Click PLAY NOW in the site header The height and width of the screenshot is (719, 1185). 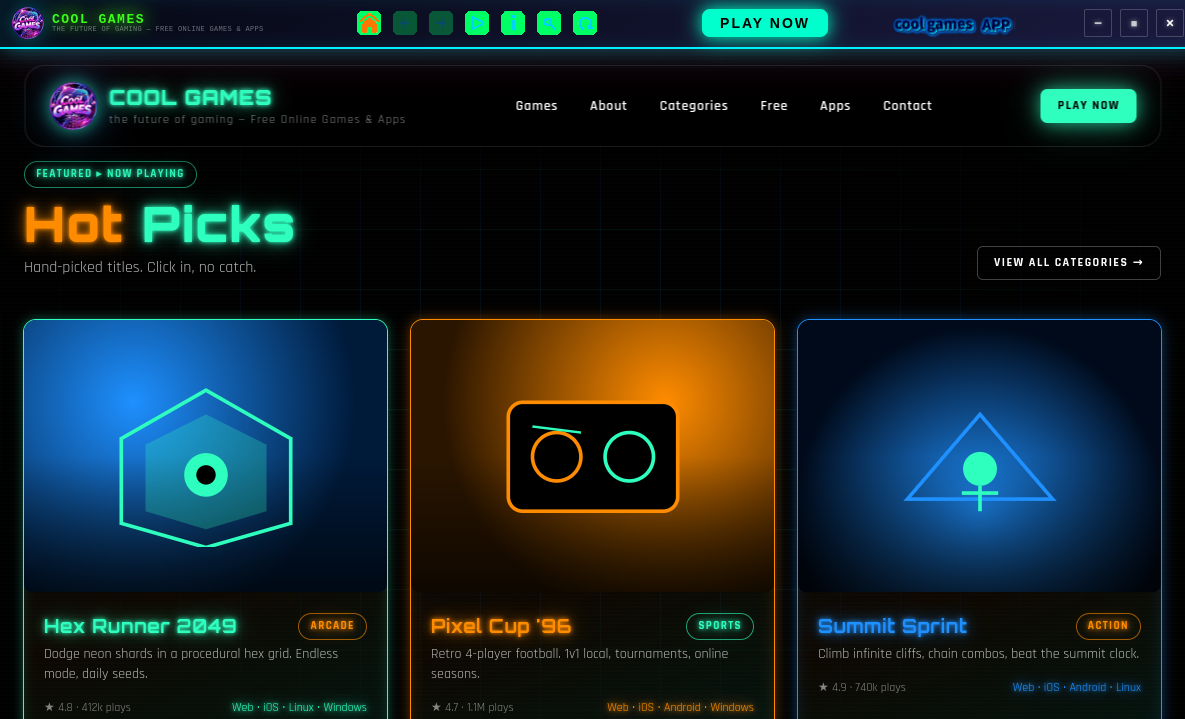1088,106
